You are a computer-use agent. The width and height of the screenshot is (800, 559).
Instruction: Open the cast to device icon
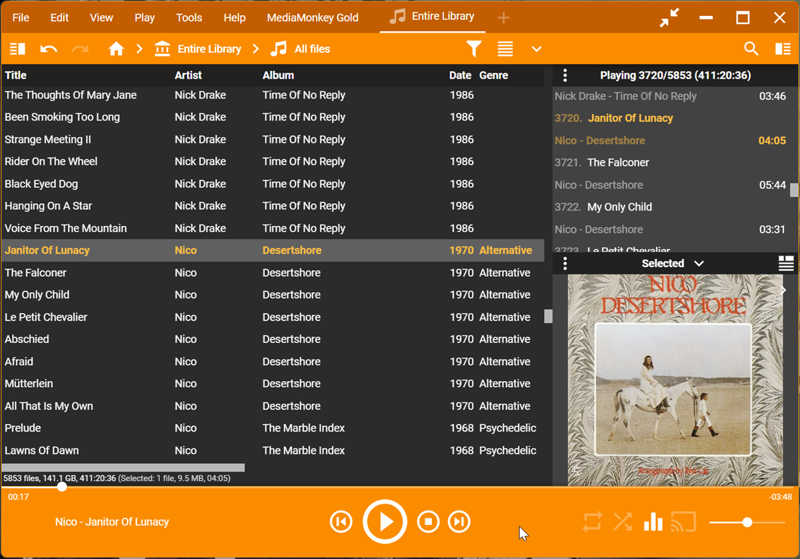683,522
